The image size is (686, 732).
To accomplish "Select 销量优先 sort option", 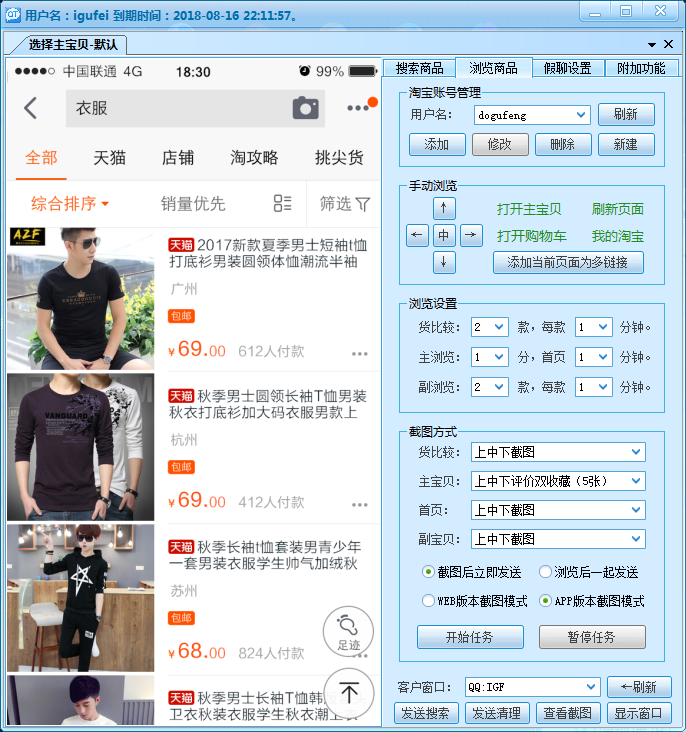I will pos(193,204).
